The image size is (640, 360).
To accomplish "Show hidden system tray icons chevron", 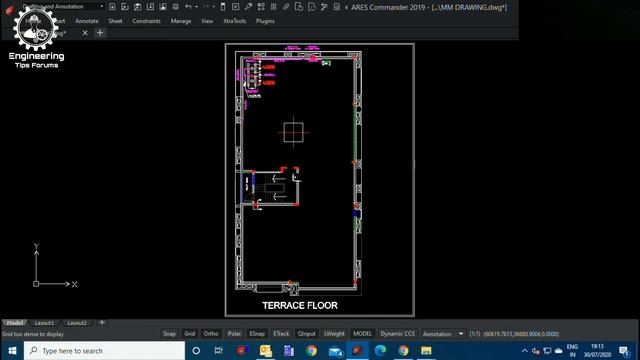I will pos(524,351).
